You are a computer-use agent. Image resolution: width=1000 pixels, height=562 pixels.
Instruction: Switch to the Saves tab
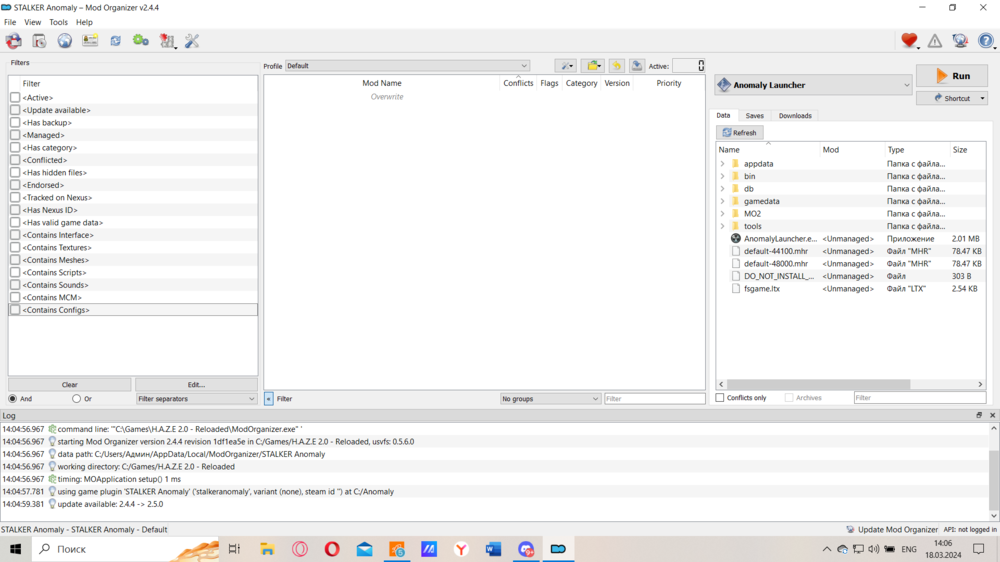(754, 116)
